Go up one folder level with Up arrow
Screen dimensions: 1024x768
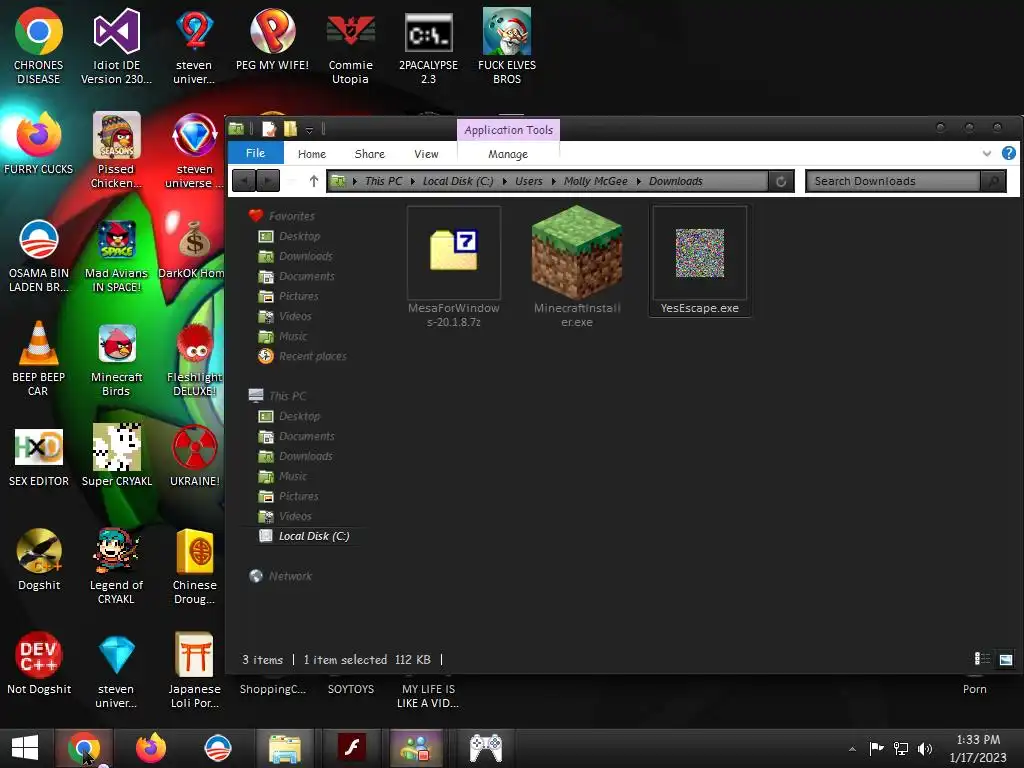pyautogui.click(x=313, y=181)
